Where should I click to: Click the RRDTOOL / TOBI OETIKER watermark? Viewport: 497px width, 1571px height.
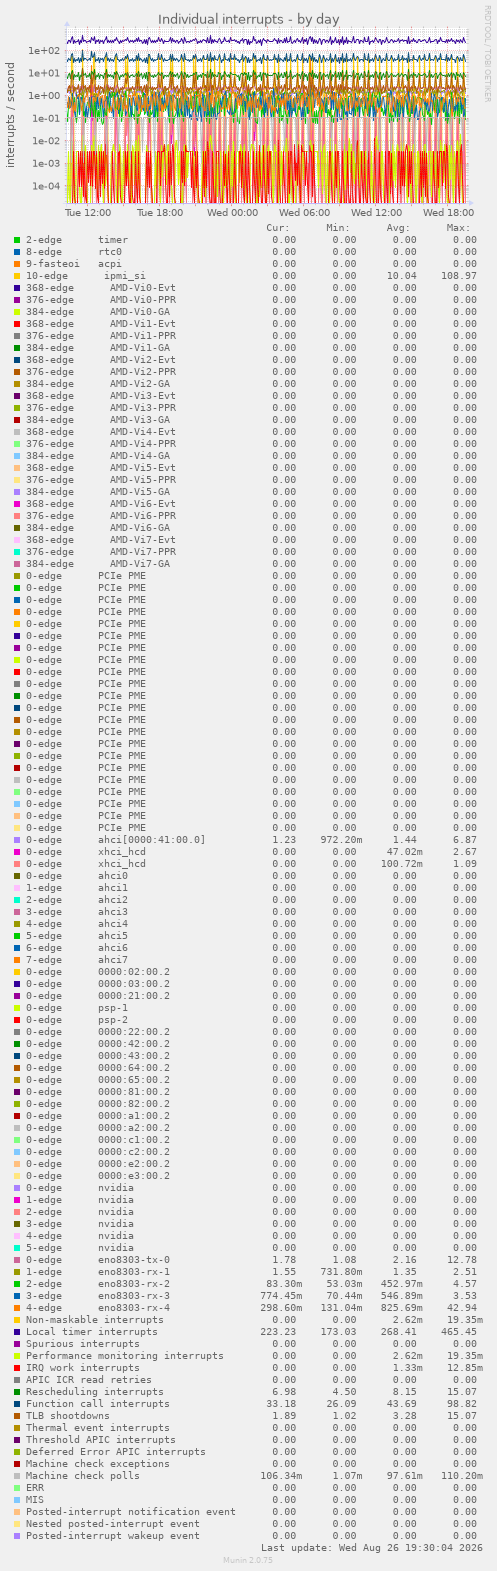click(487, 54)
